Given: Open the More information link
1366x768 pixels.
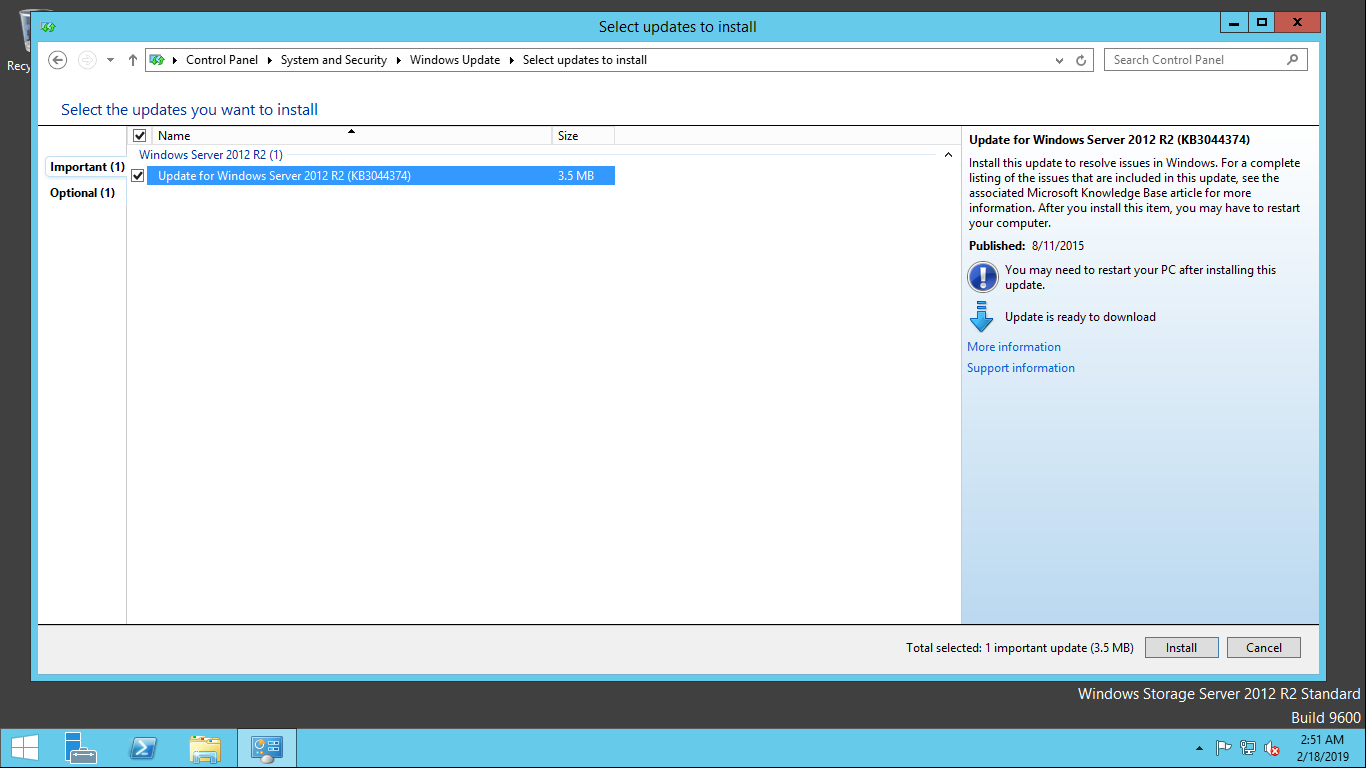Looking at the screenshot, I should point(1014,347).
